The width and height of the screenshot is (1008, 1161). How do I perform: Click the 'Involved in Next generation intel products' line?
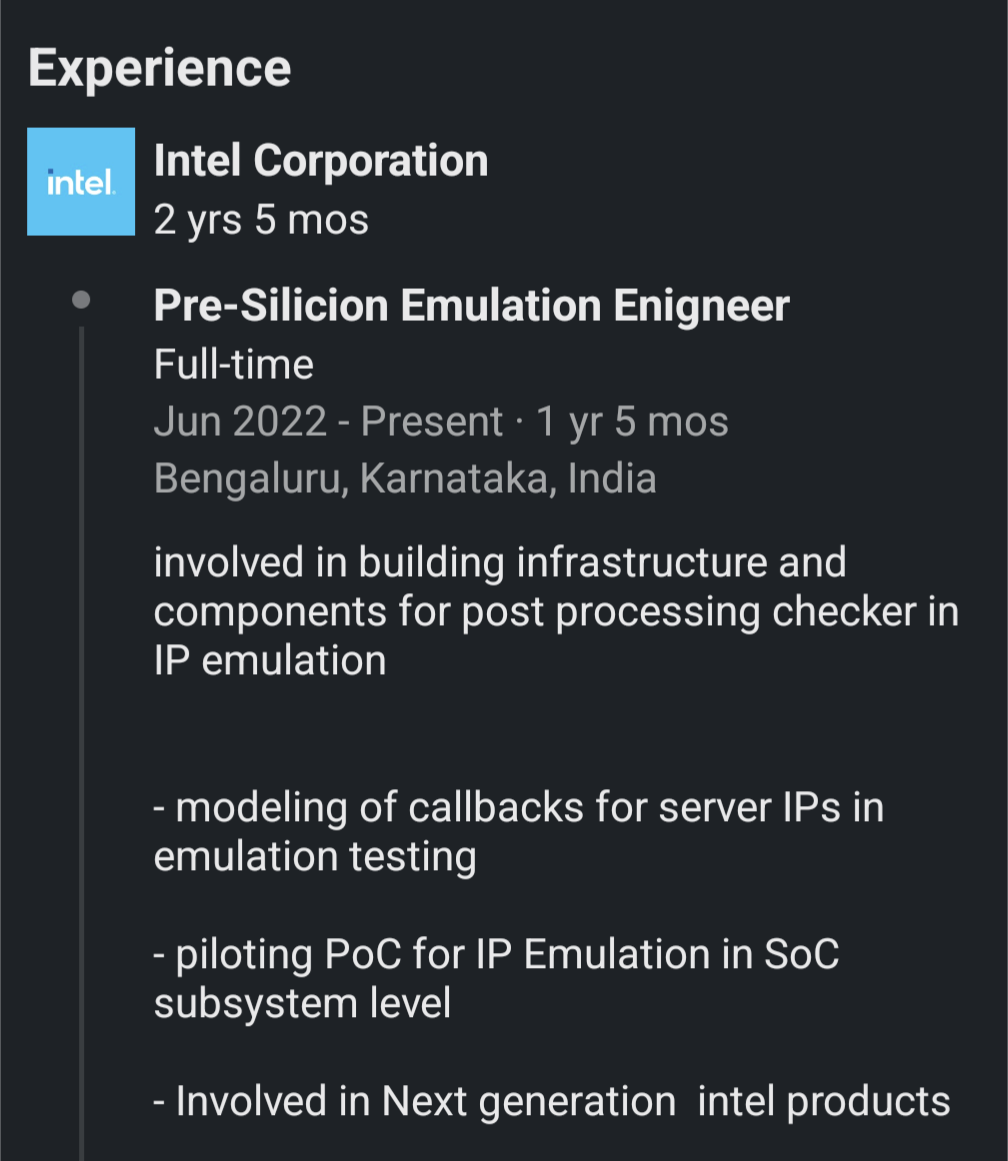[552, 1101]
